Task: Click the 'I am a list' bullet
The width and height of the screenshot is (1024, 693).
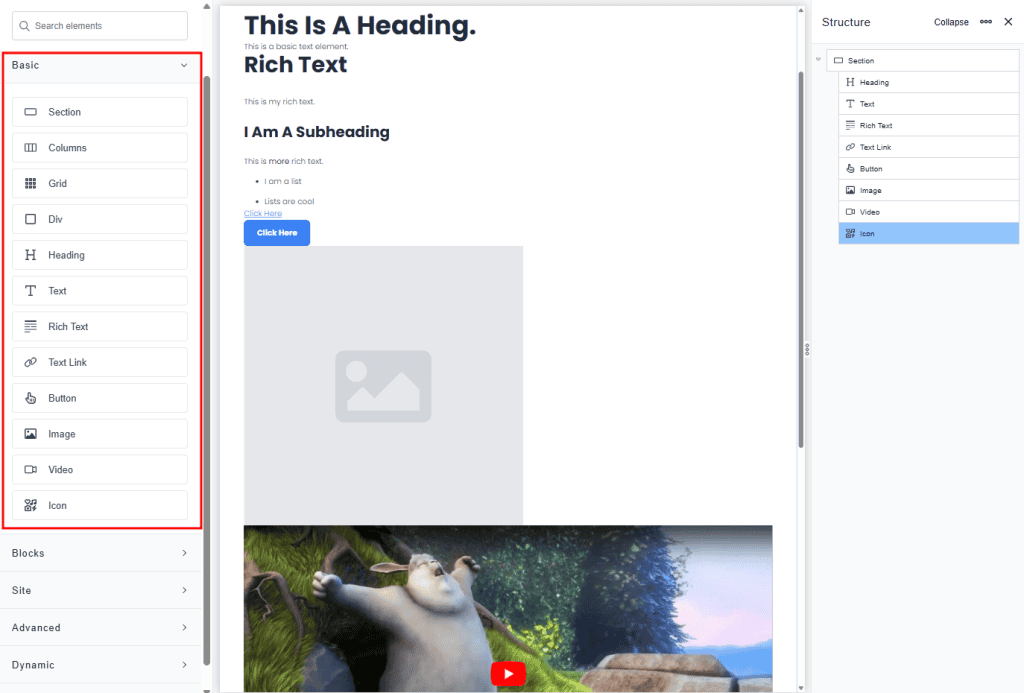Action: tap(283, 182)
